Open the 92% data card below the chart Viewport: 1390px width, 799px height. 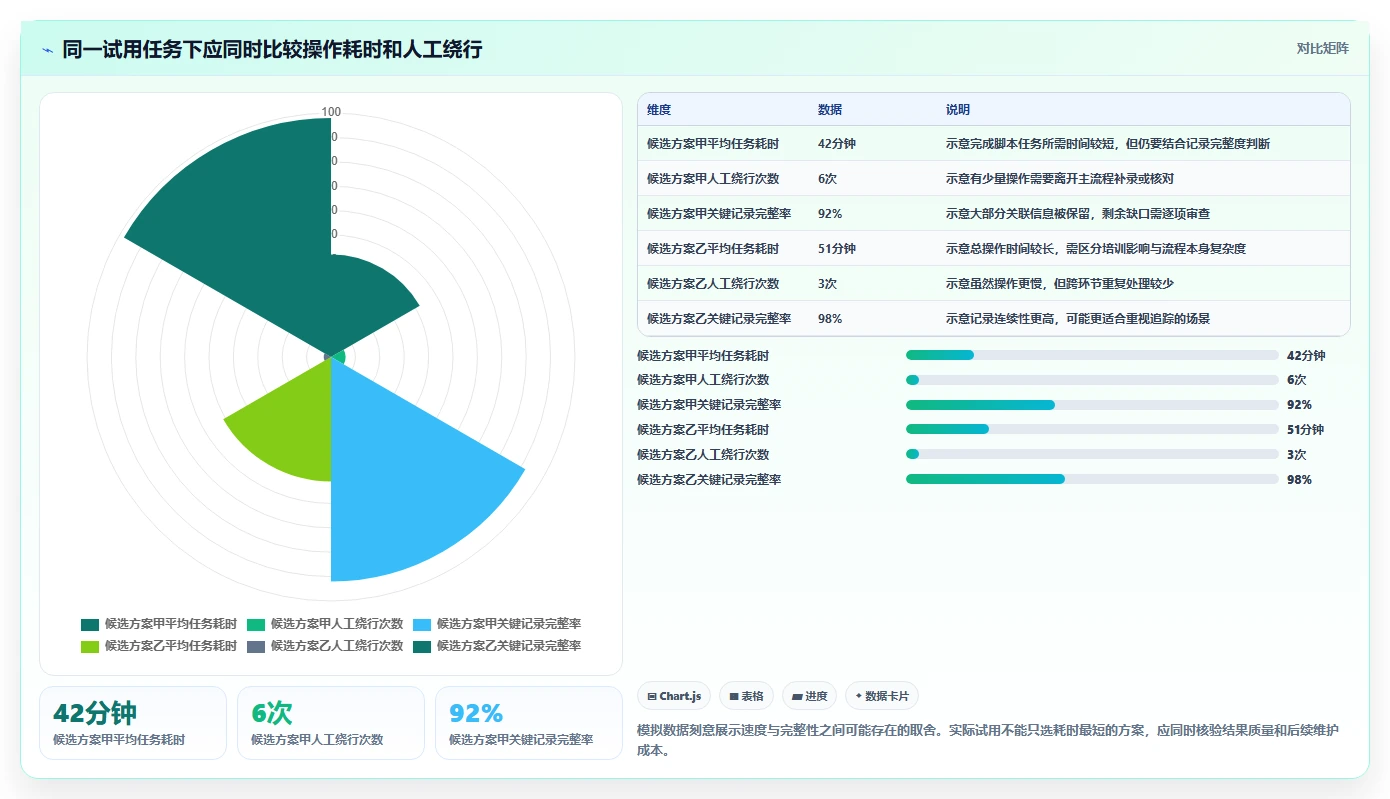529,723
